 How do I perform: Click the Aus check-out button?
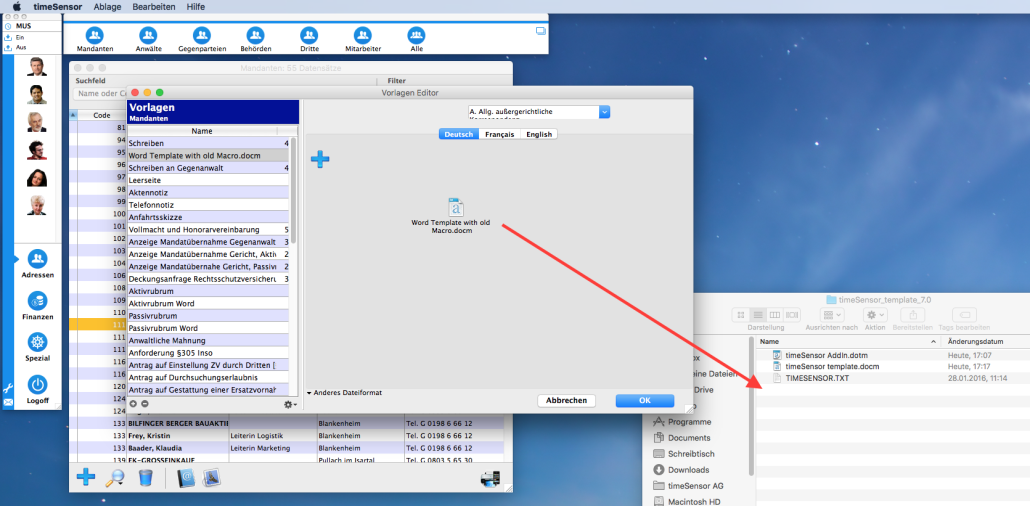pyautogui.click(x=18, y=47)
